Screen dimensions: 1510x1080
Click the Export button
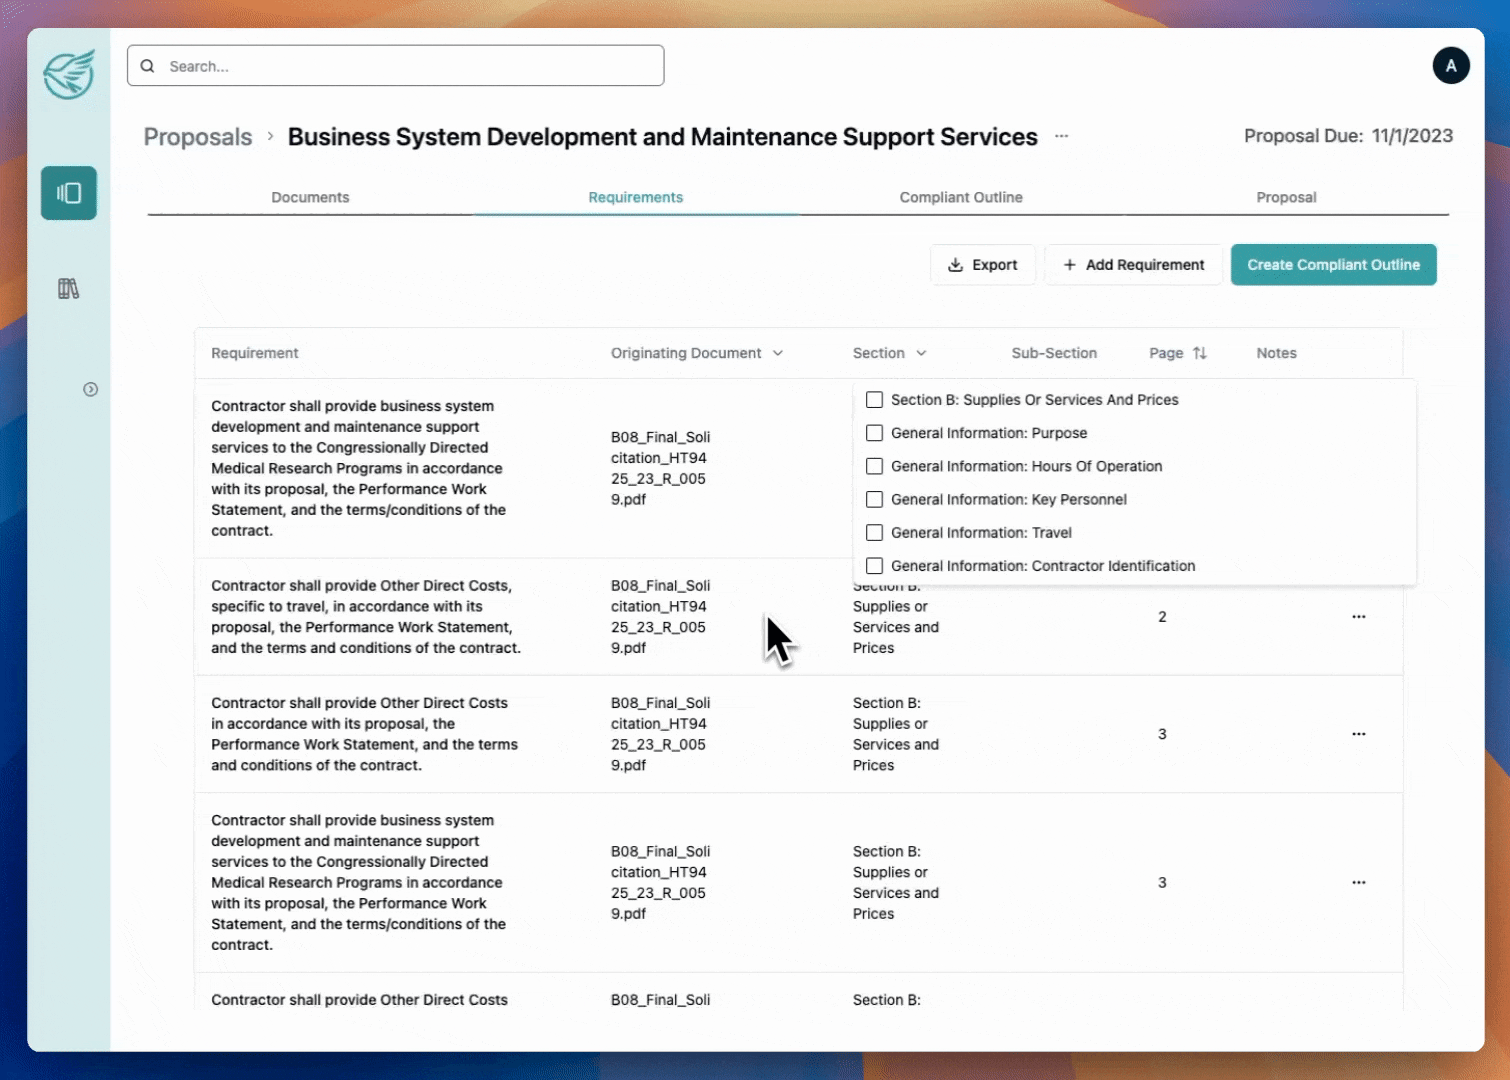983,265
